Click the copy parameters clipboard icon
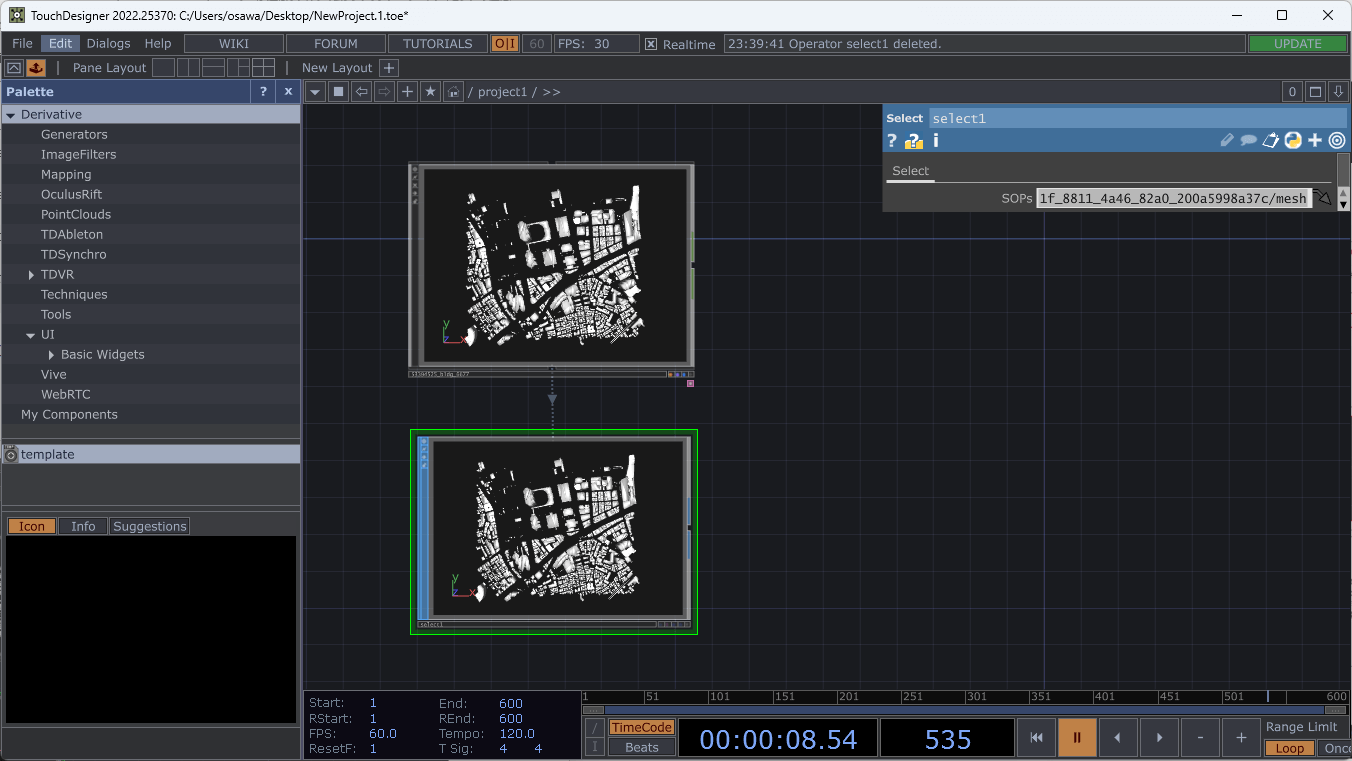Screen dimensions: 1352x761 [x=1270, y=140]
